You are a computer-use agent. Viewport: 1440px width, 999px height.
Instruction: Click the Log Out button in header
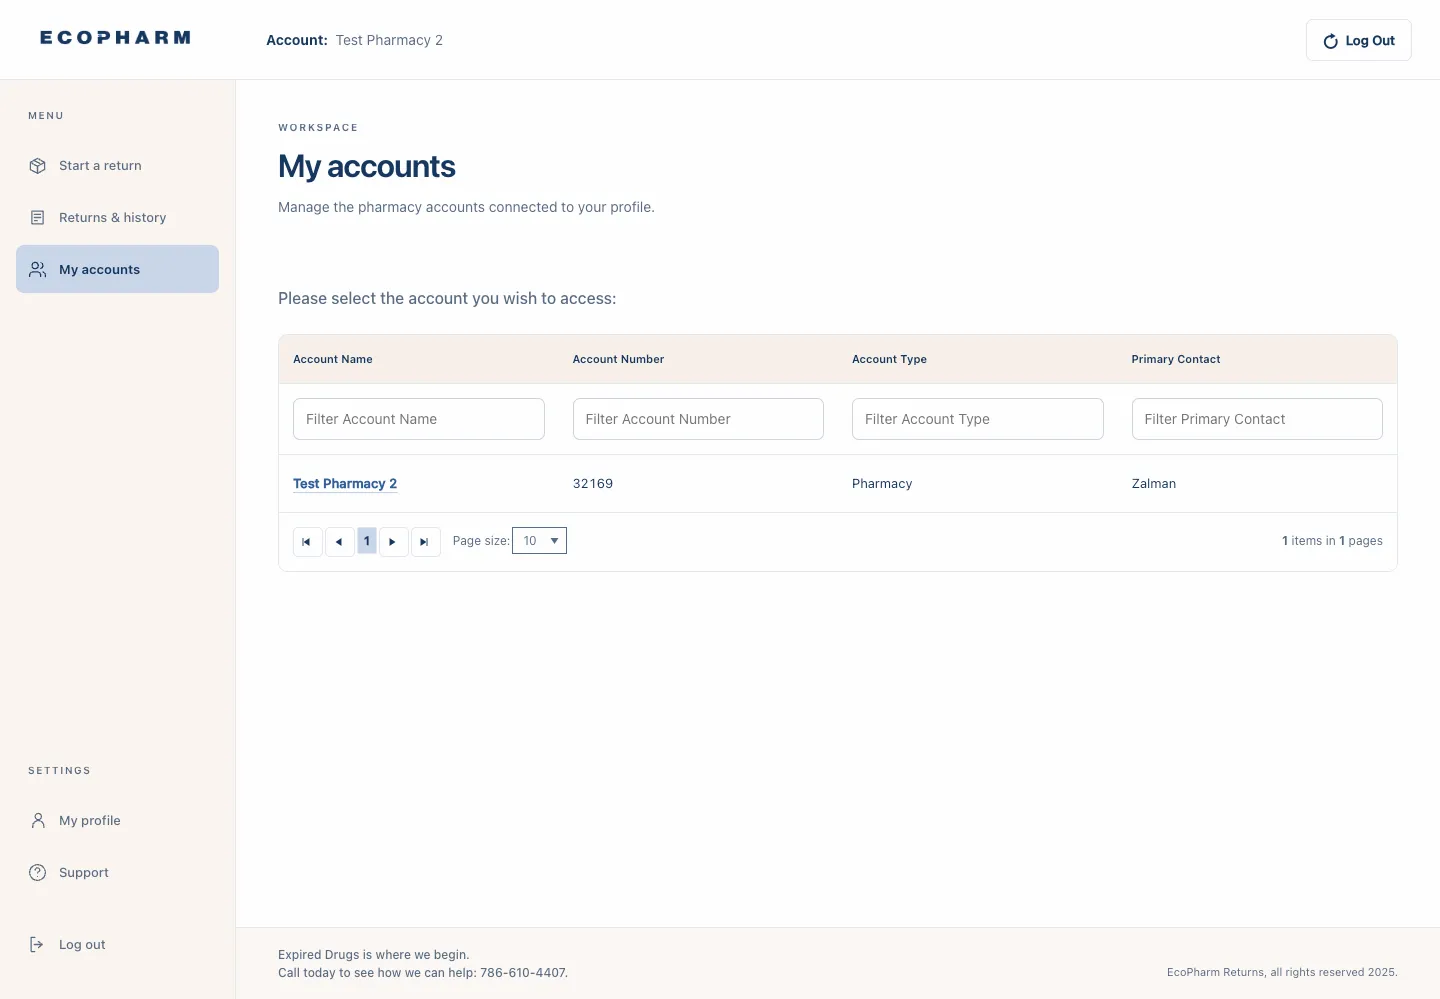1358,40
